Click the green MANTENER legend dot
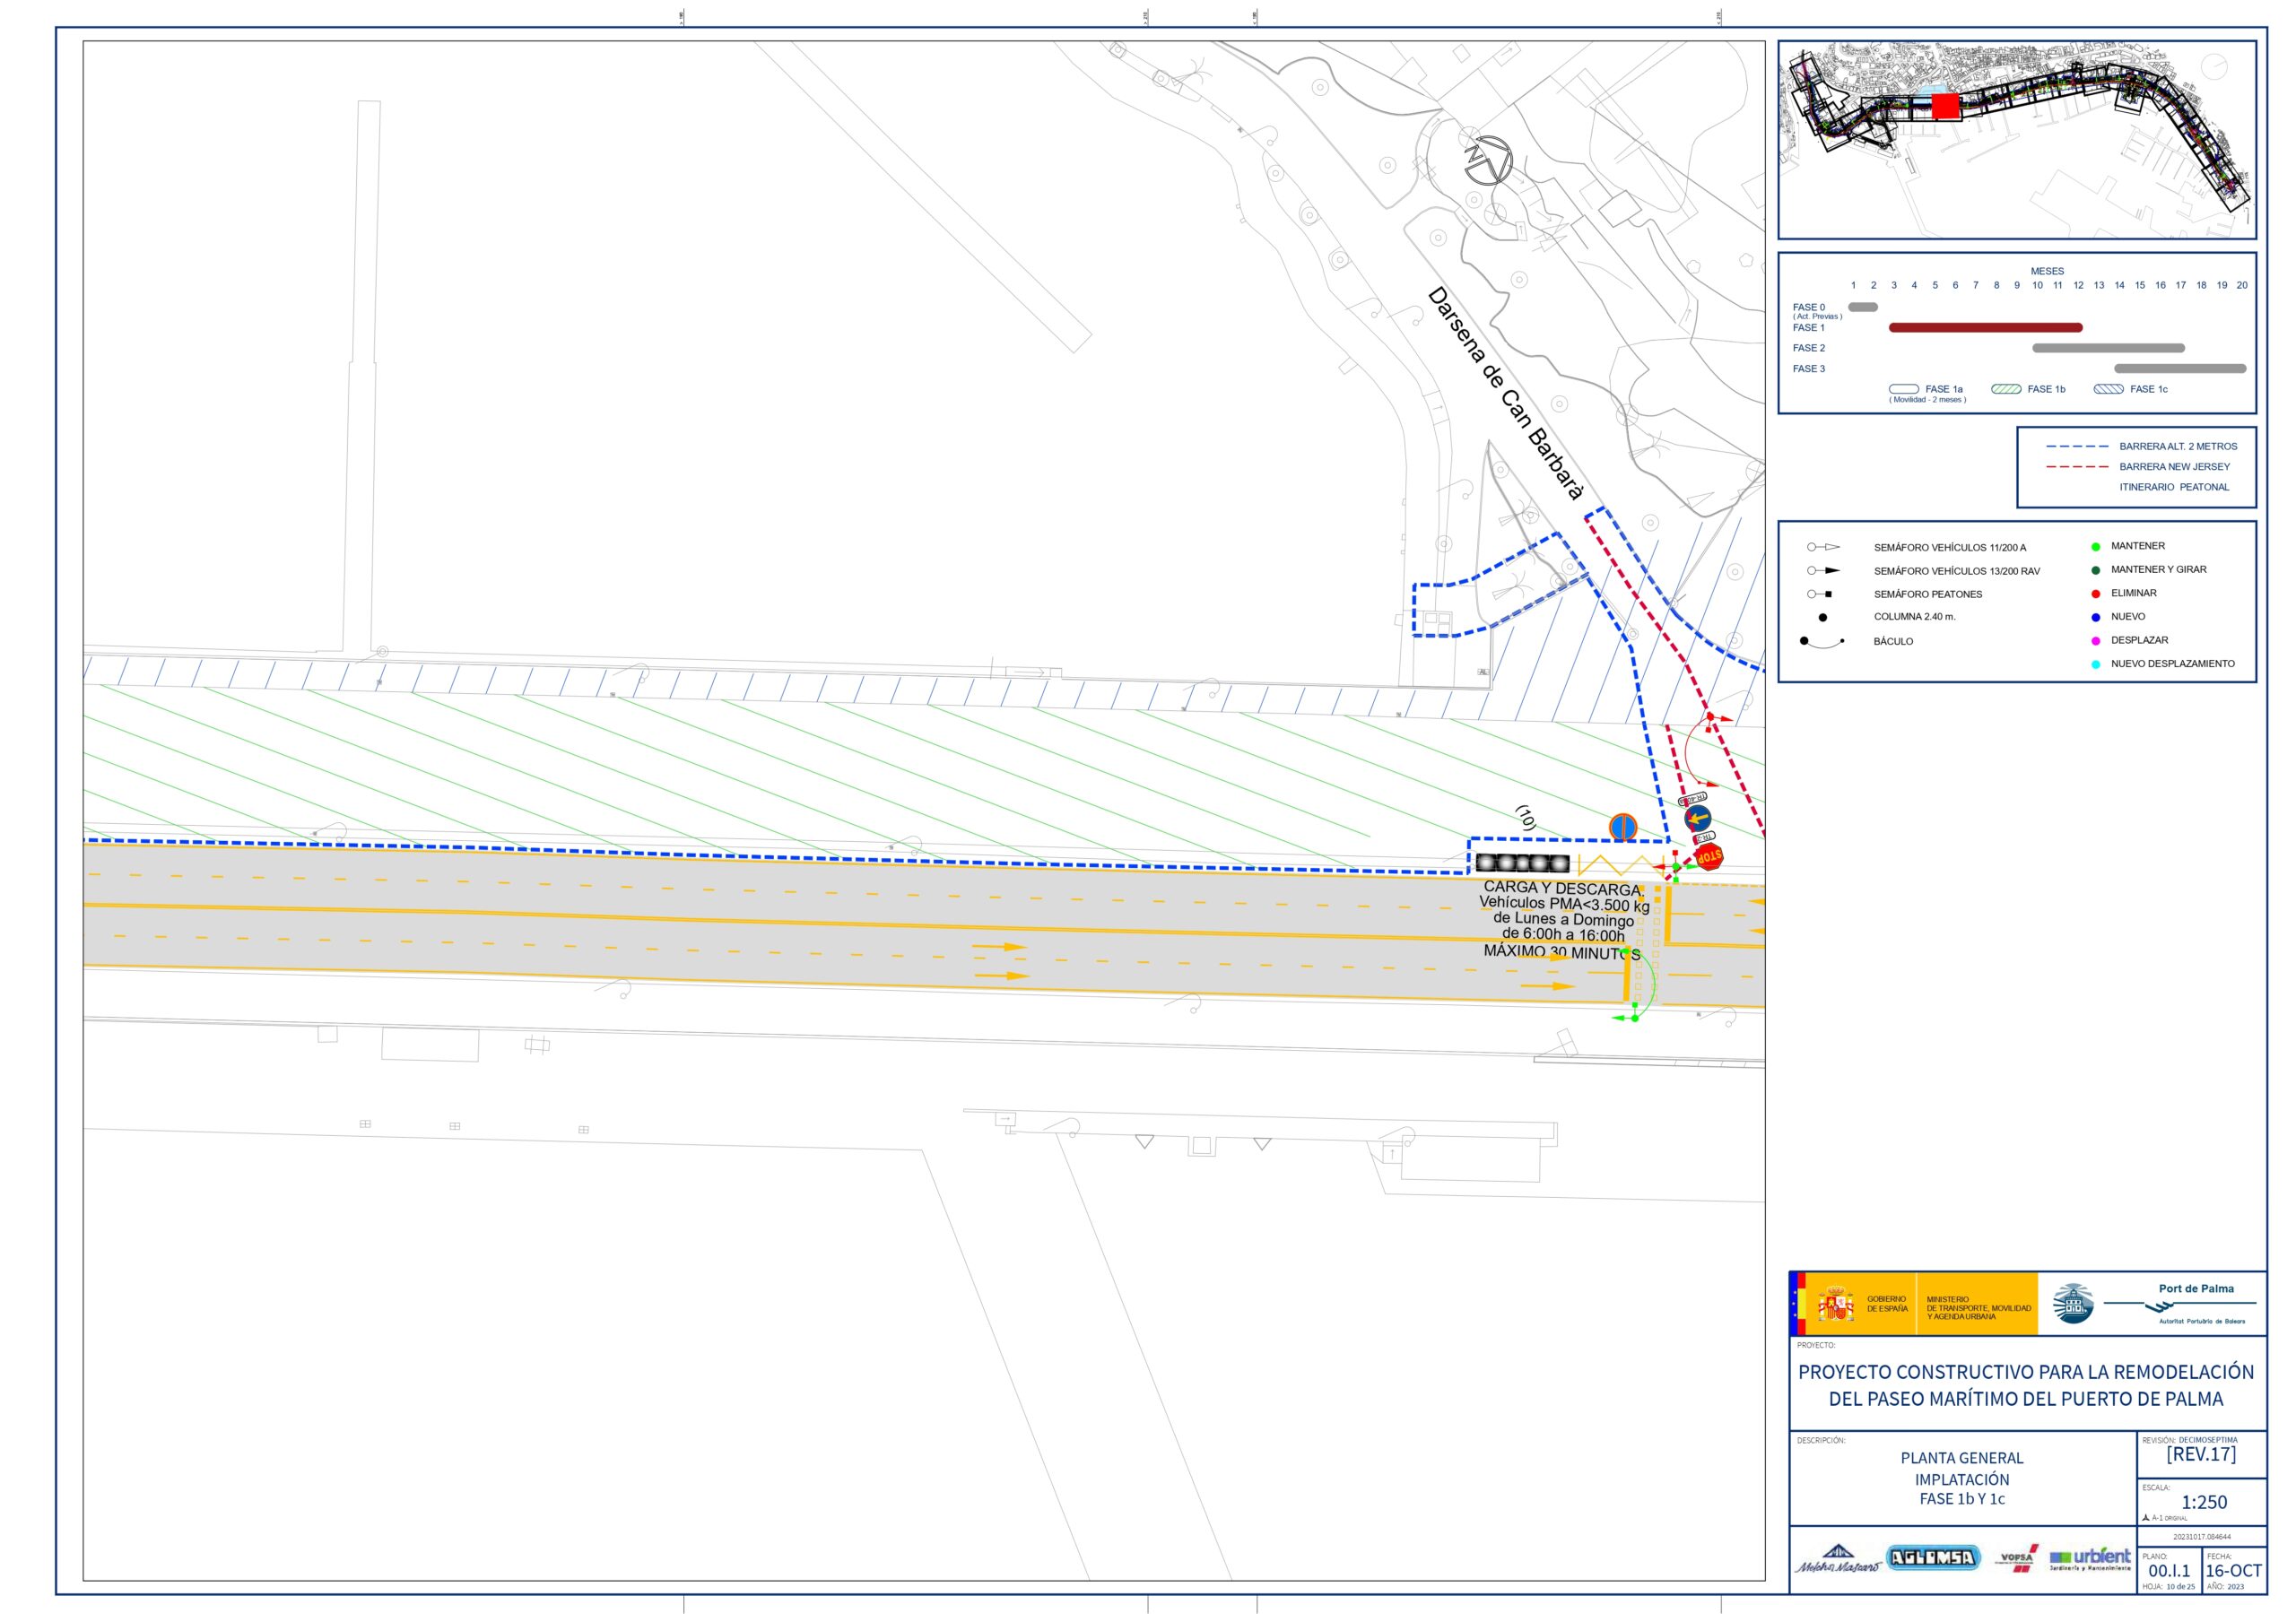 (x=2096, y=547)
